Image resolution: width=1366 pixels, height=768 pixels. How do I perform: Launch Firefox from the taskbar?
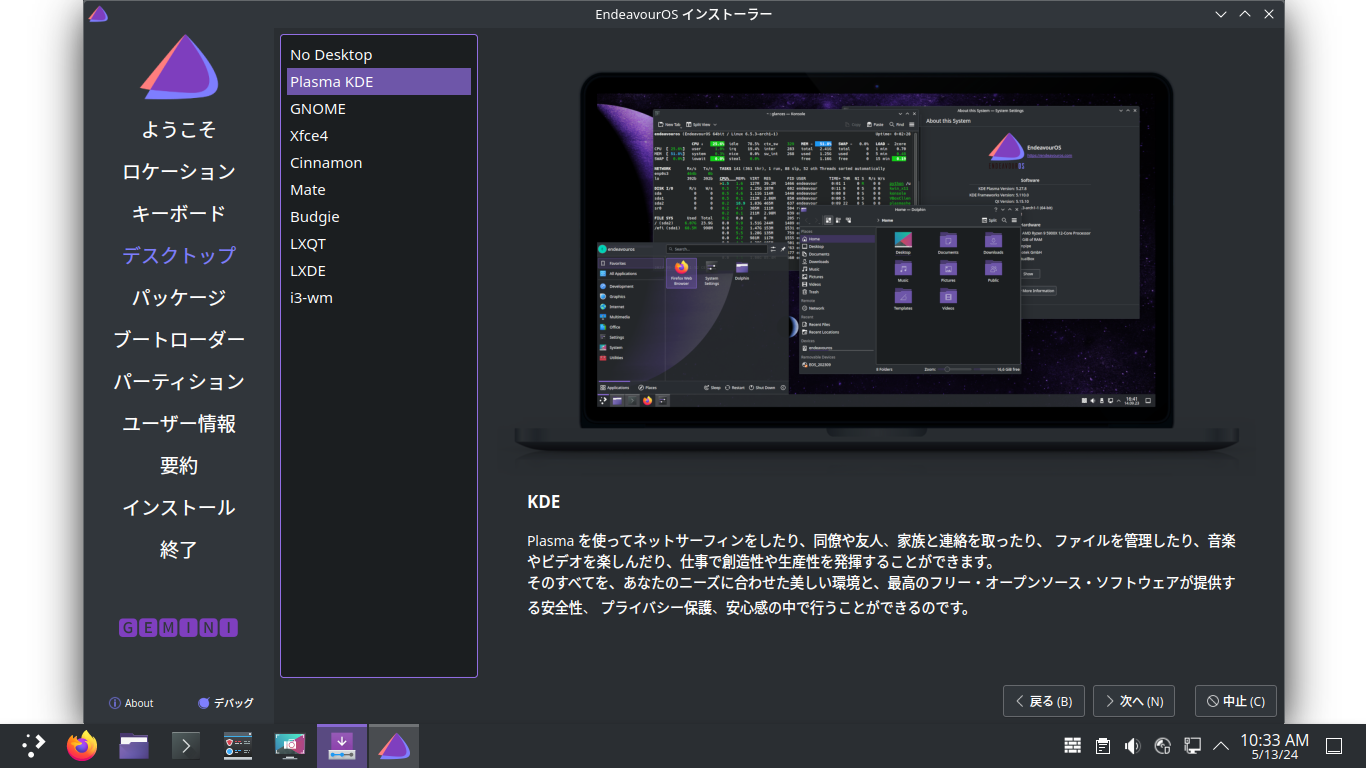pyautogui.click(x=82, y=746)
